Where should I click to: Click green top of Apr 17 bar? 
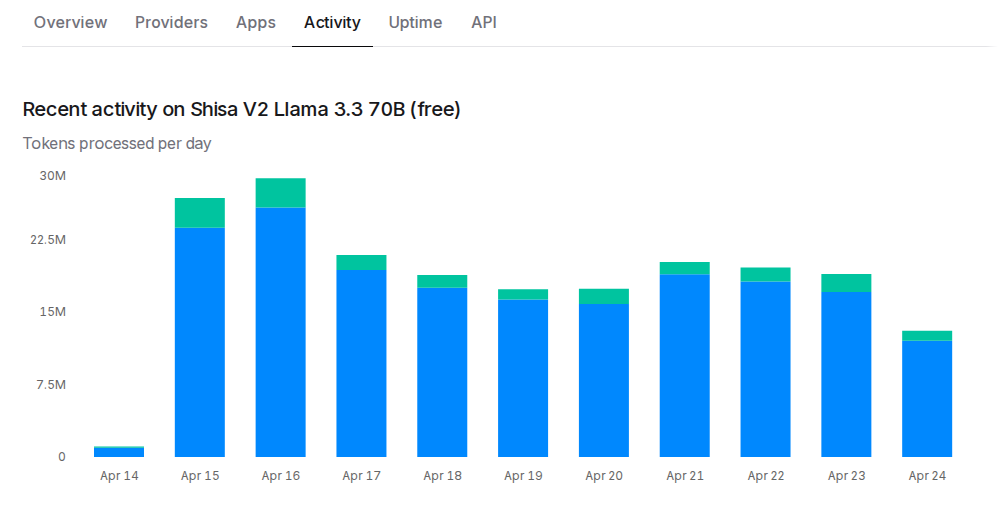361,262
